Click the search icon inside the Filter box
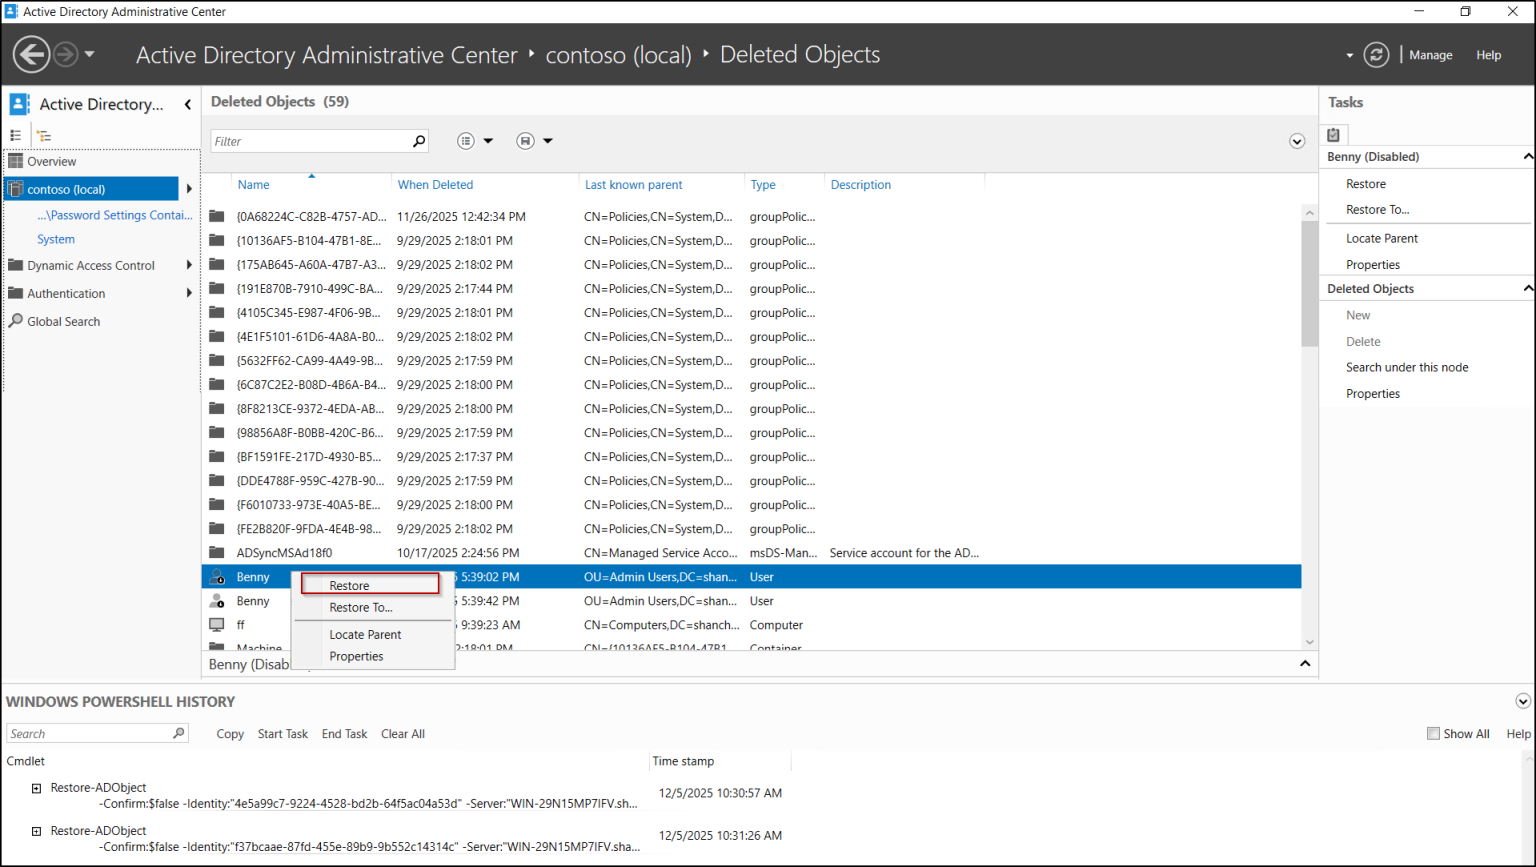The height and width of the screenshot is (867, 1536). pyautogui.click(x=419, y=140)
